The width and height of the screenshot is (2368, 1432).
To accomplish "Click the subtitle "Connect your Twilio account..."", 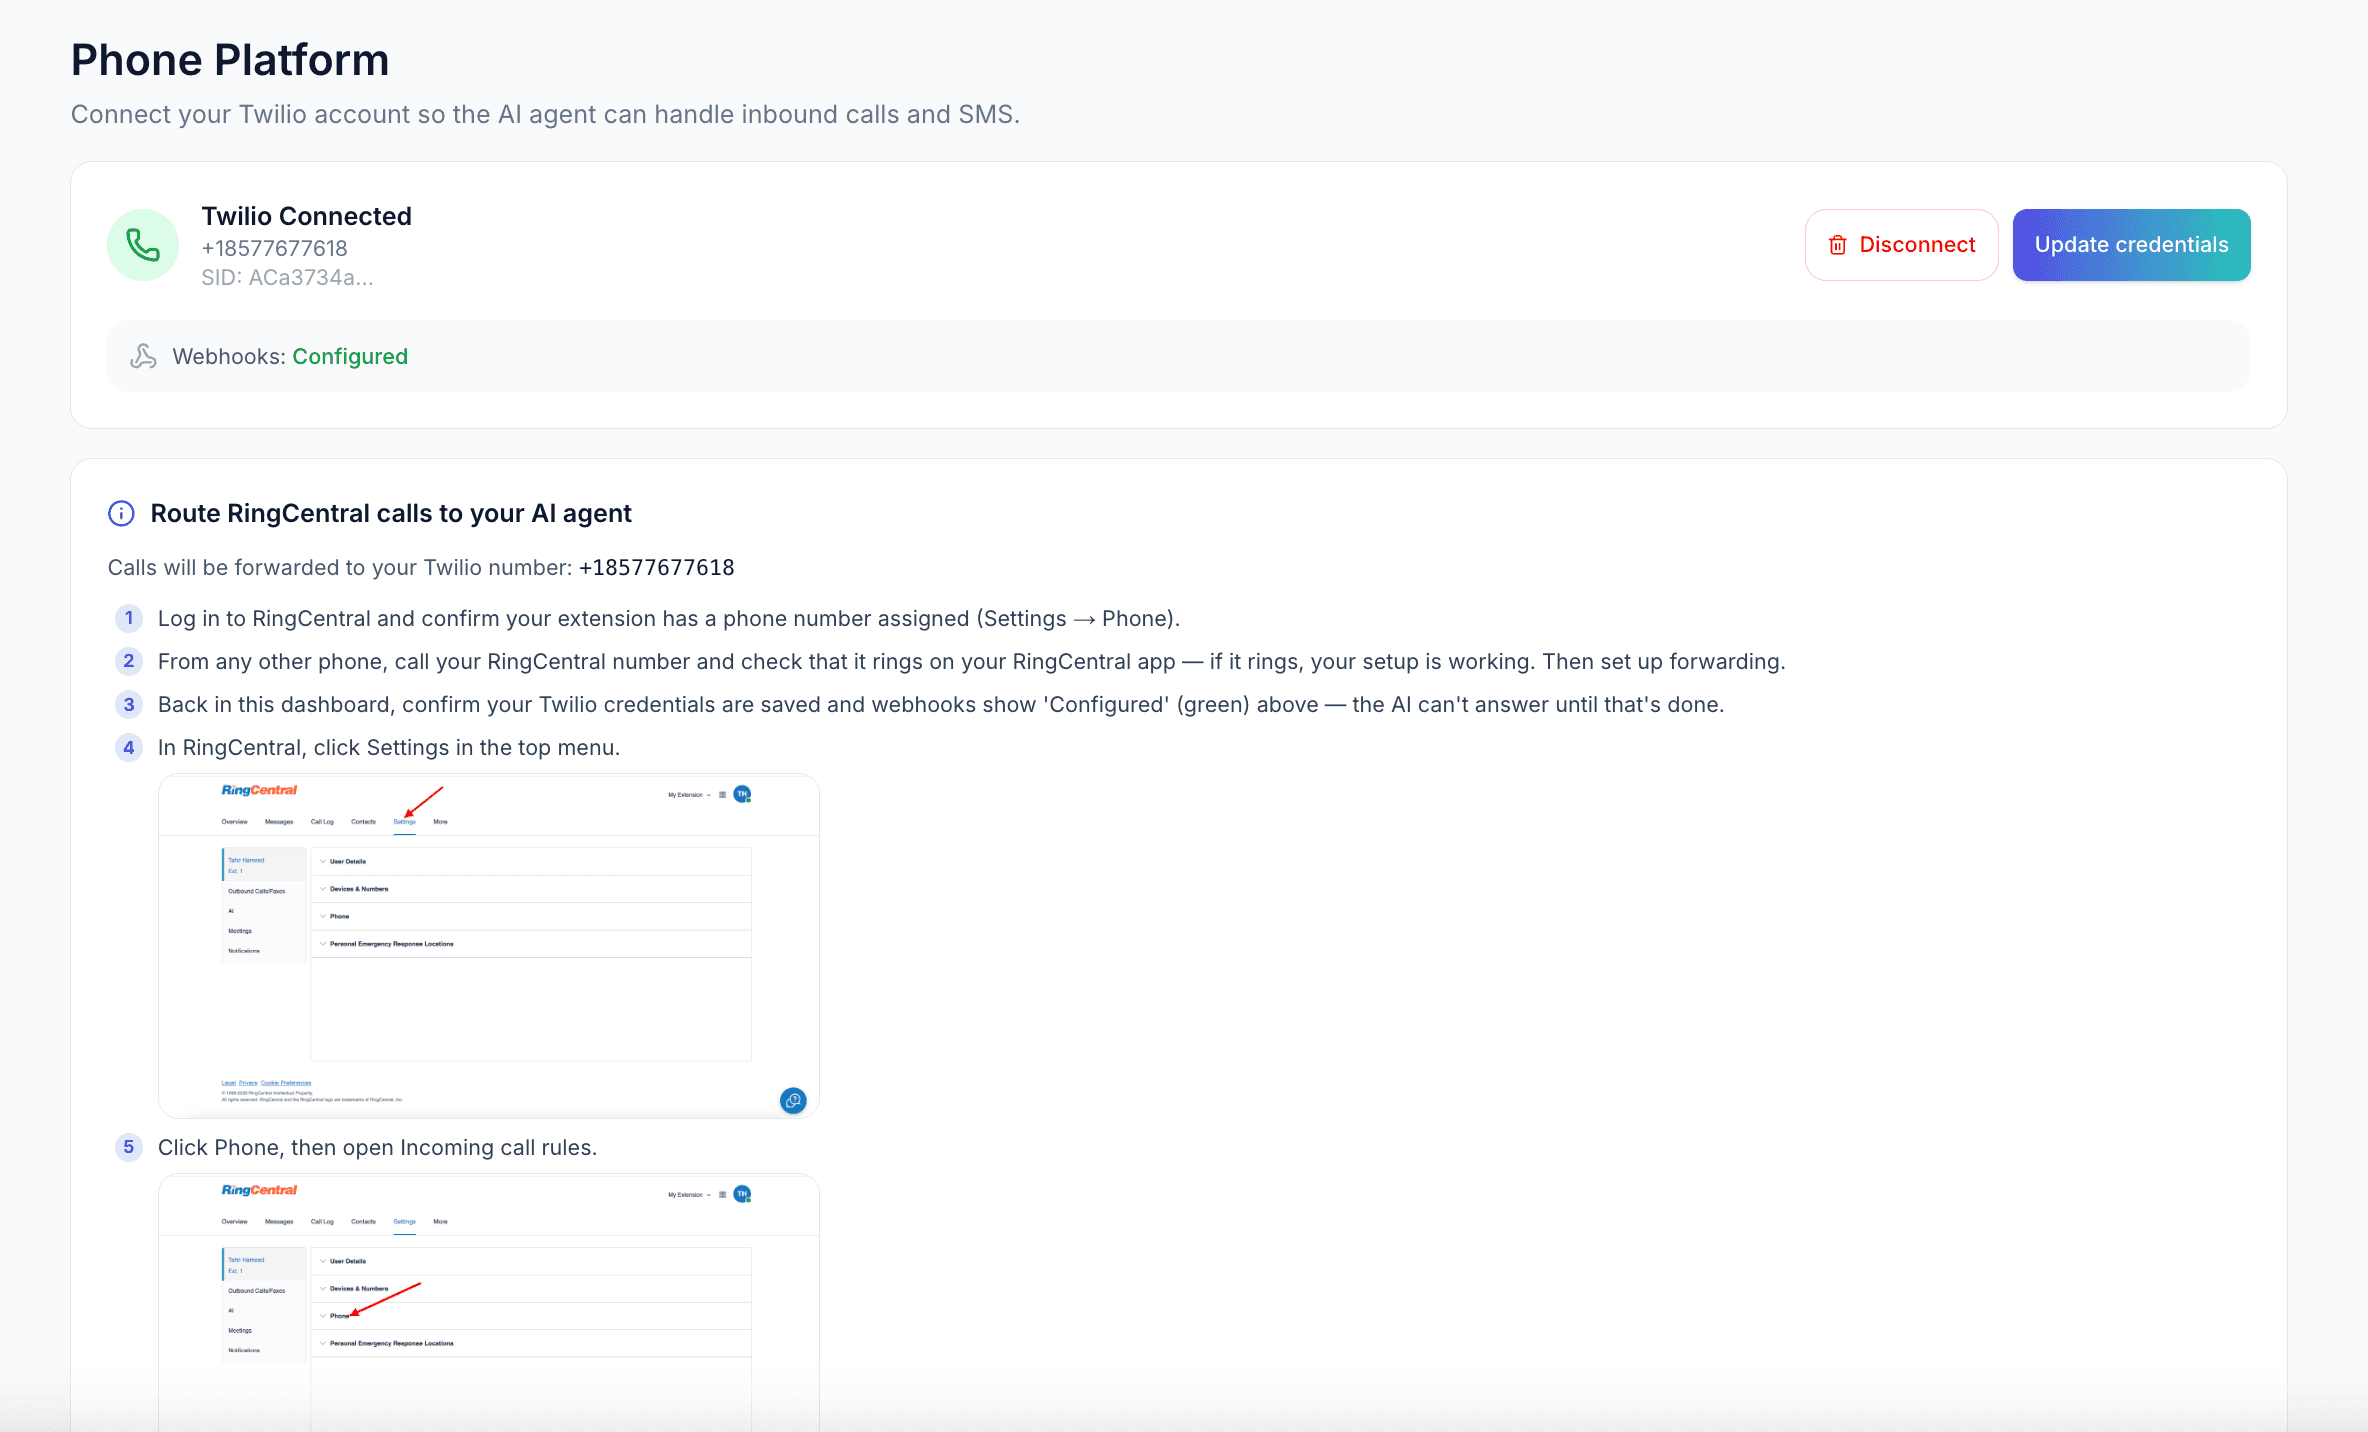I will [x=545, y=114].
